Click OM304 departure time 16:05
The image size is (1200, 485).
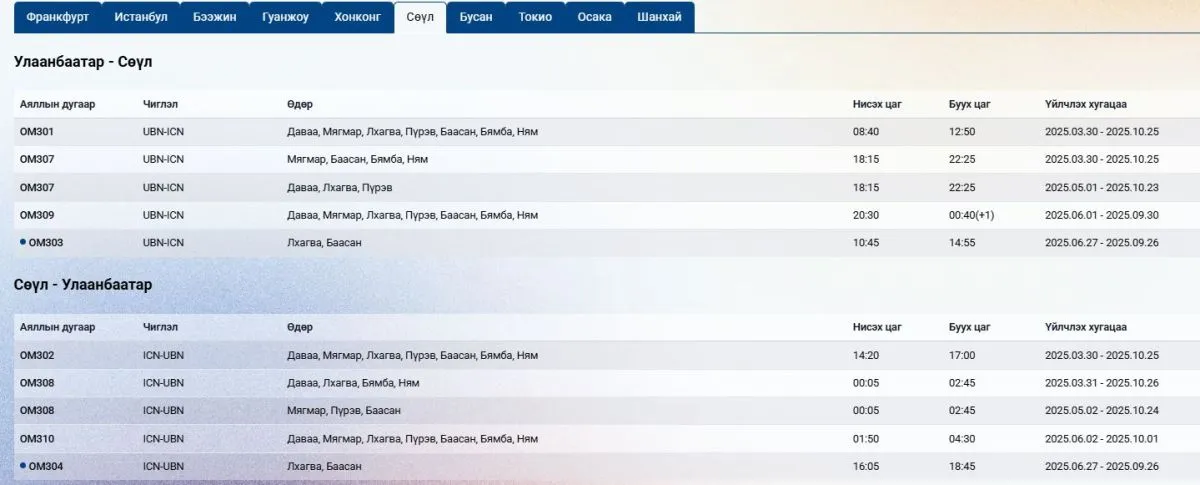click(x=866, y=467)
